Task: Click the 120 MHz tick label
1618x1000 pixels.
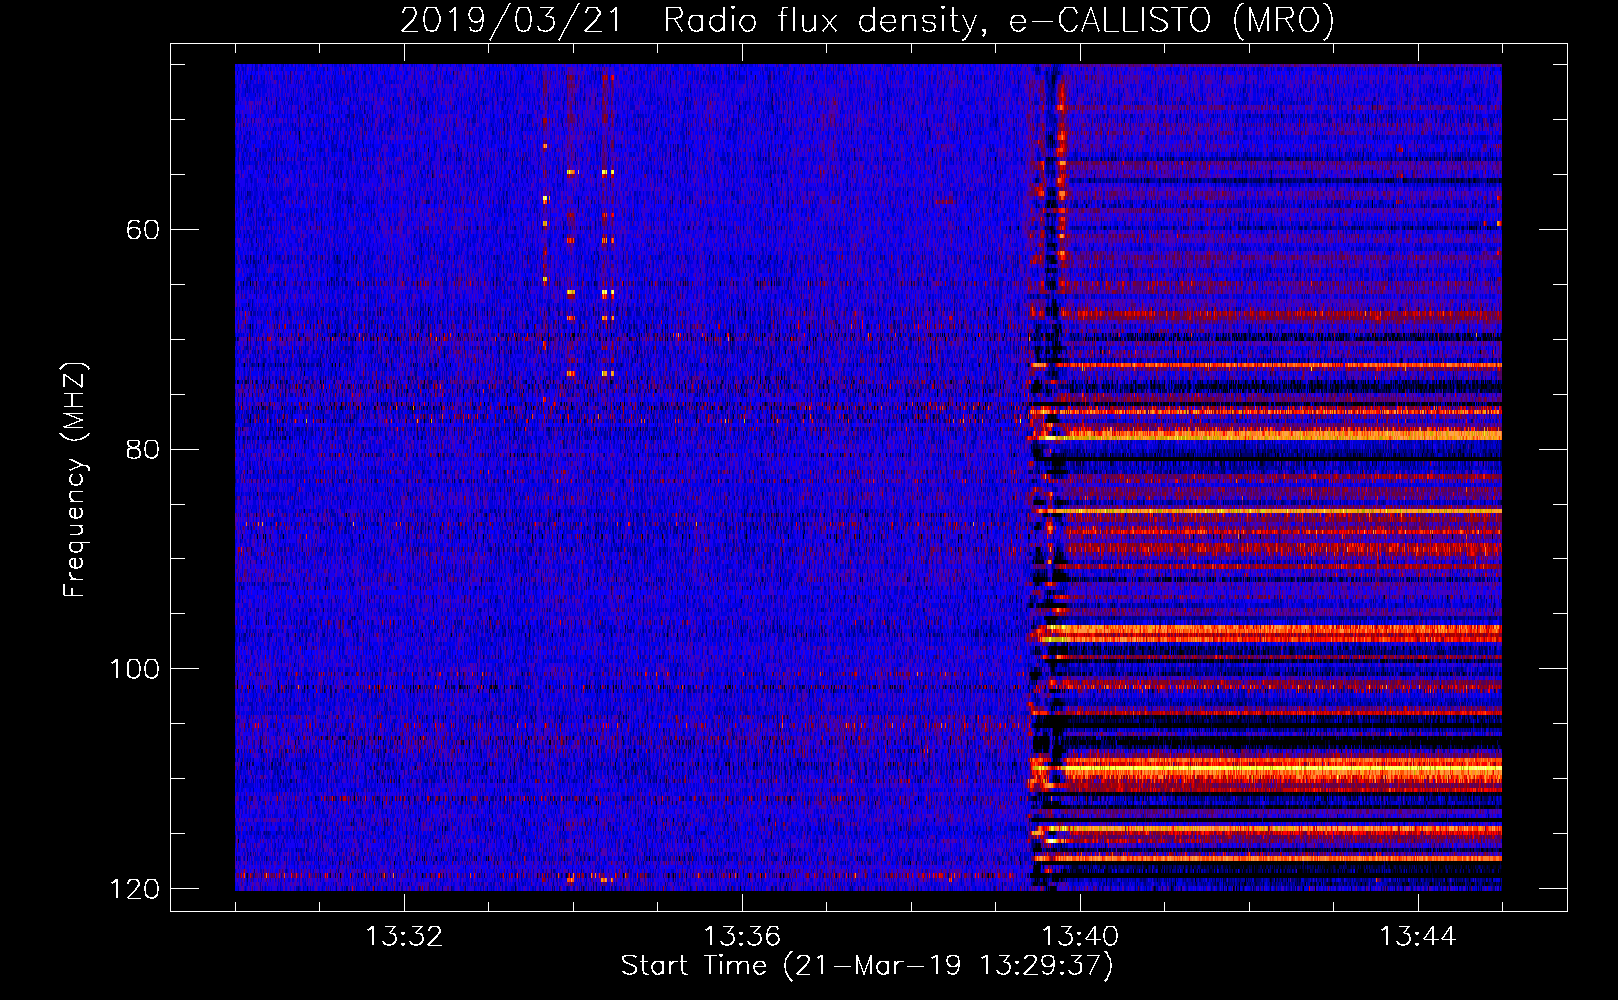Action: pyautogui.click(x=134, y=888)
